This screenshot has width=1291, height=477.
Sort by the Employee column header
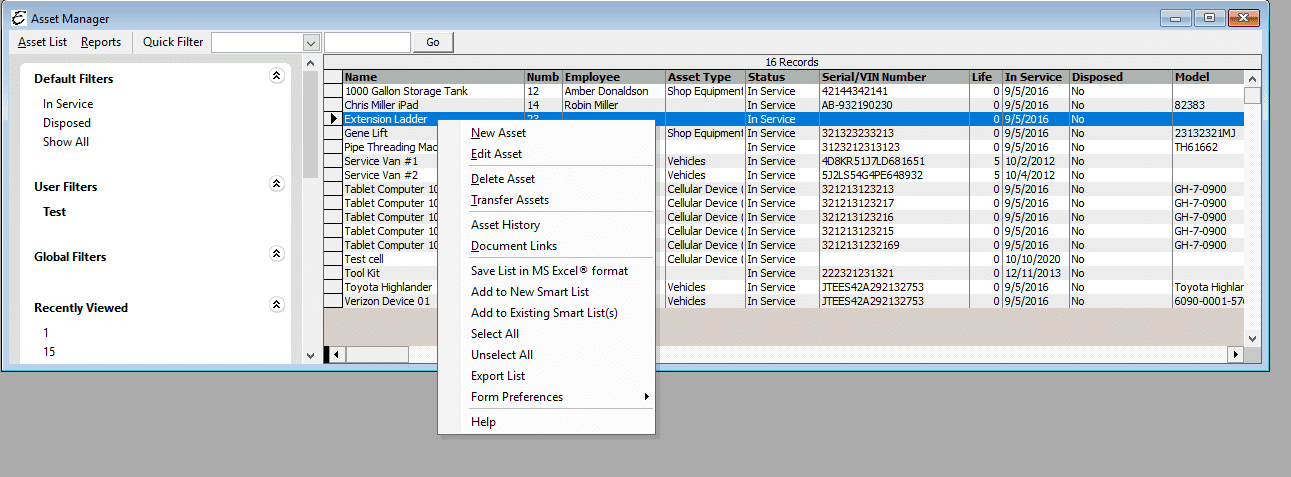614,77
